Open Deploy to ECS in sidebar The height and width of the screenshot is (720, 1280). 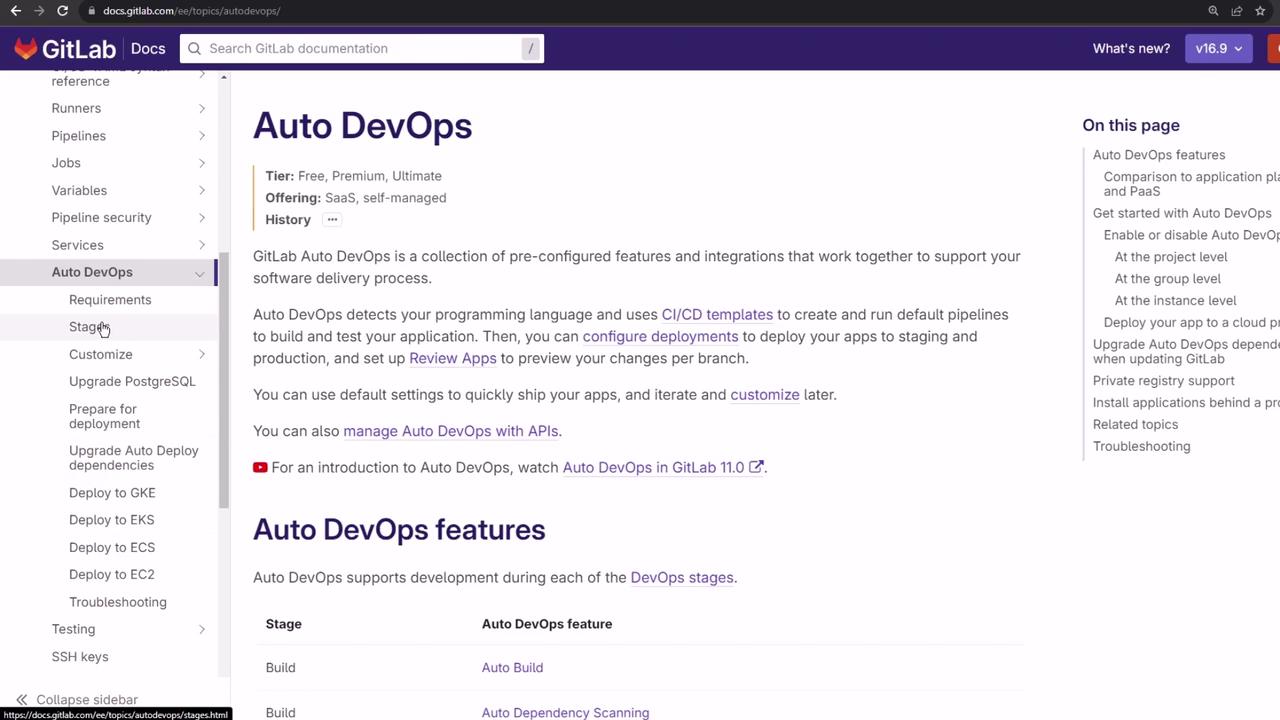pos(112,547)
